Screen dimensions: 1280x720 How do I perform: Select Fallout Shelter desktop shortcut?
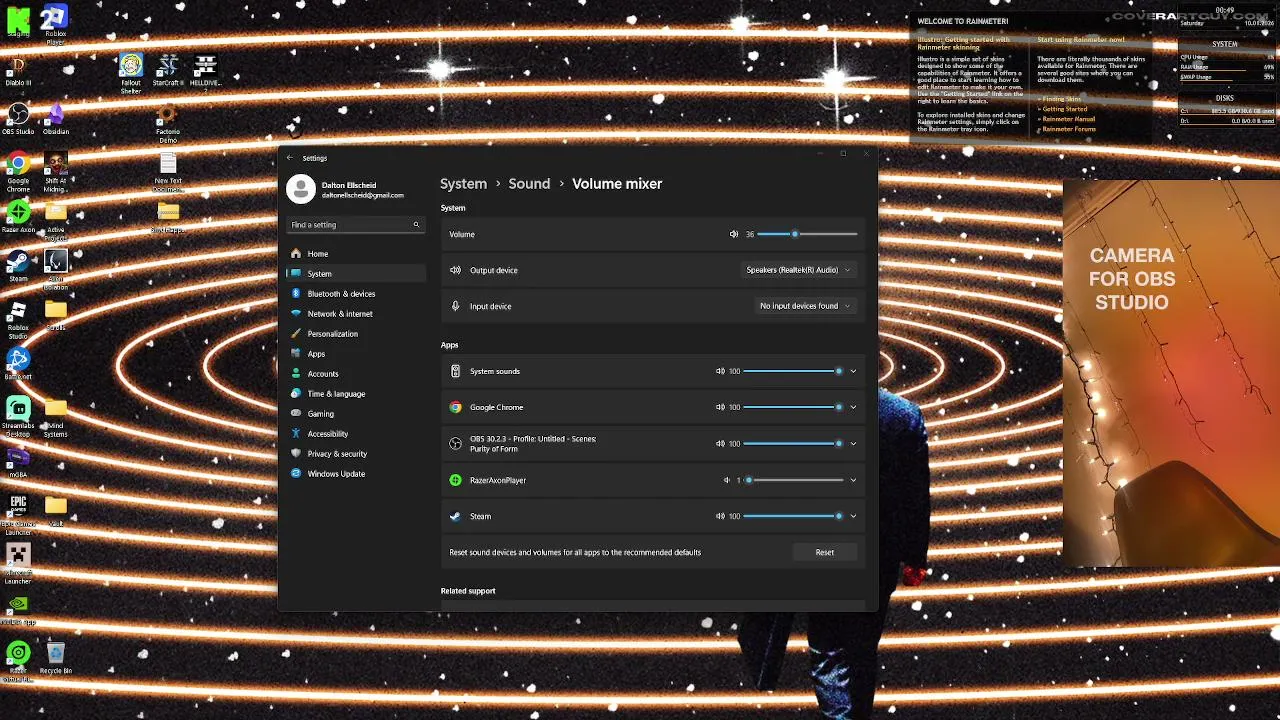(x=131, y=75)
